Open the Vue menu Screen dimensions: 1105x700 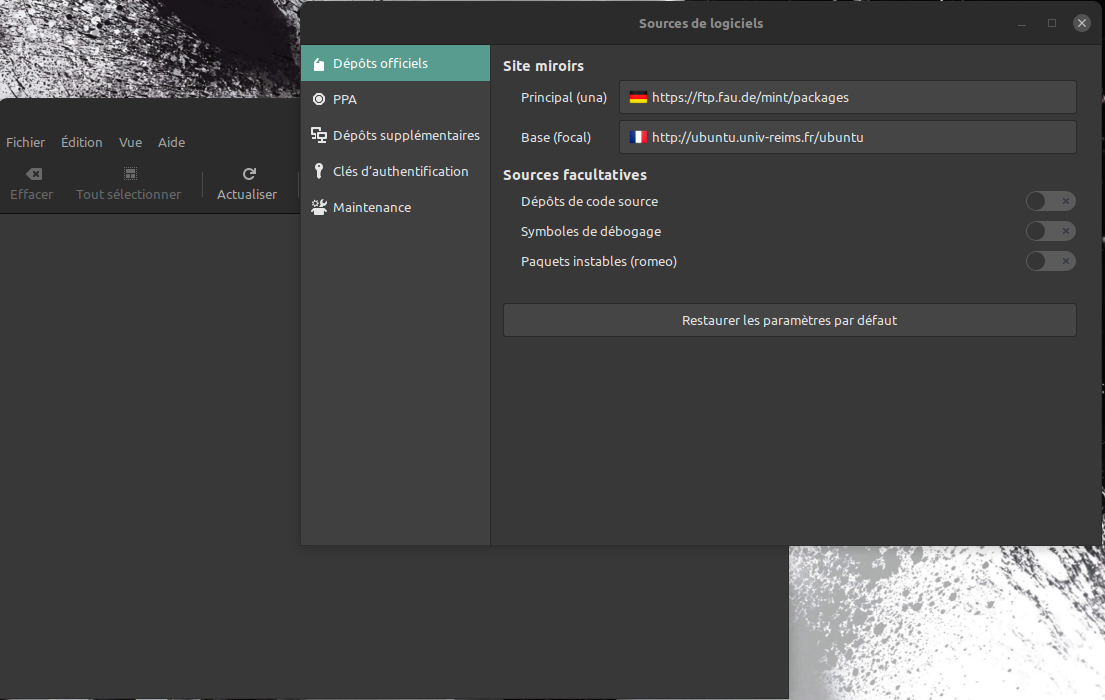[x=130, y=142]
